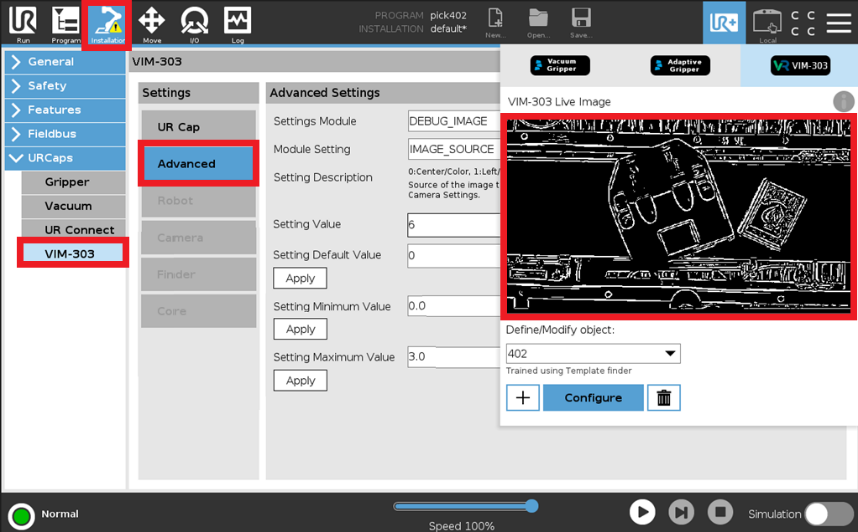Open the Camera settings tab
Viewport: 858px width, 532px height.
[198, 238]
